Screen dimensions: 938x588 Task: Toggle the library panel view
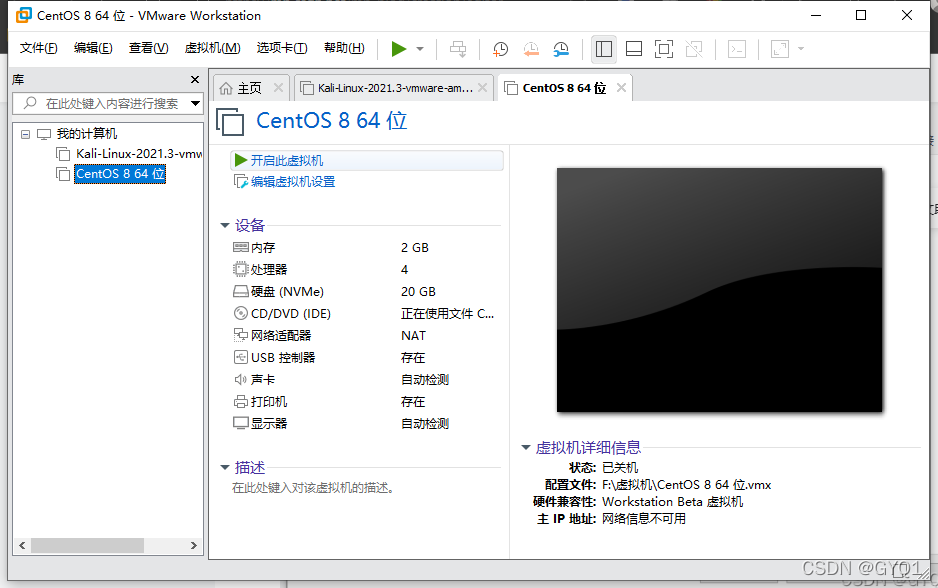(603, 48)
